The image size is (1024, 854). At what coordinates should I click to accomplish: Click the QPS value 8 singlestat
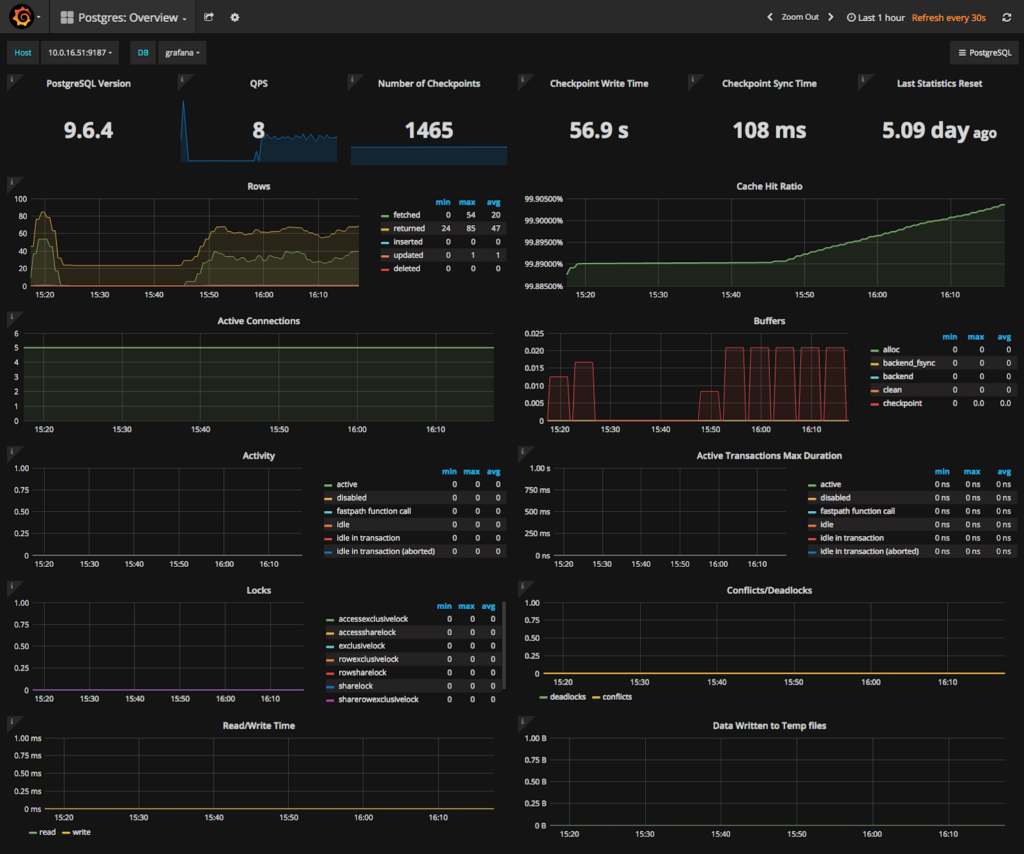pyautogui.click(x=259, y=130)
